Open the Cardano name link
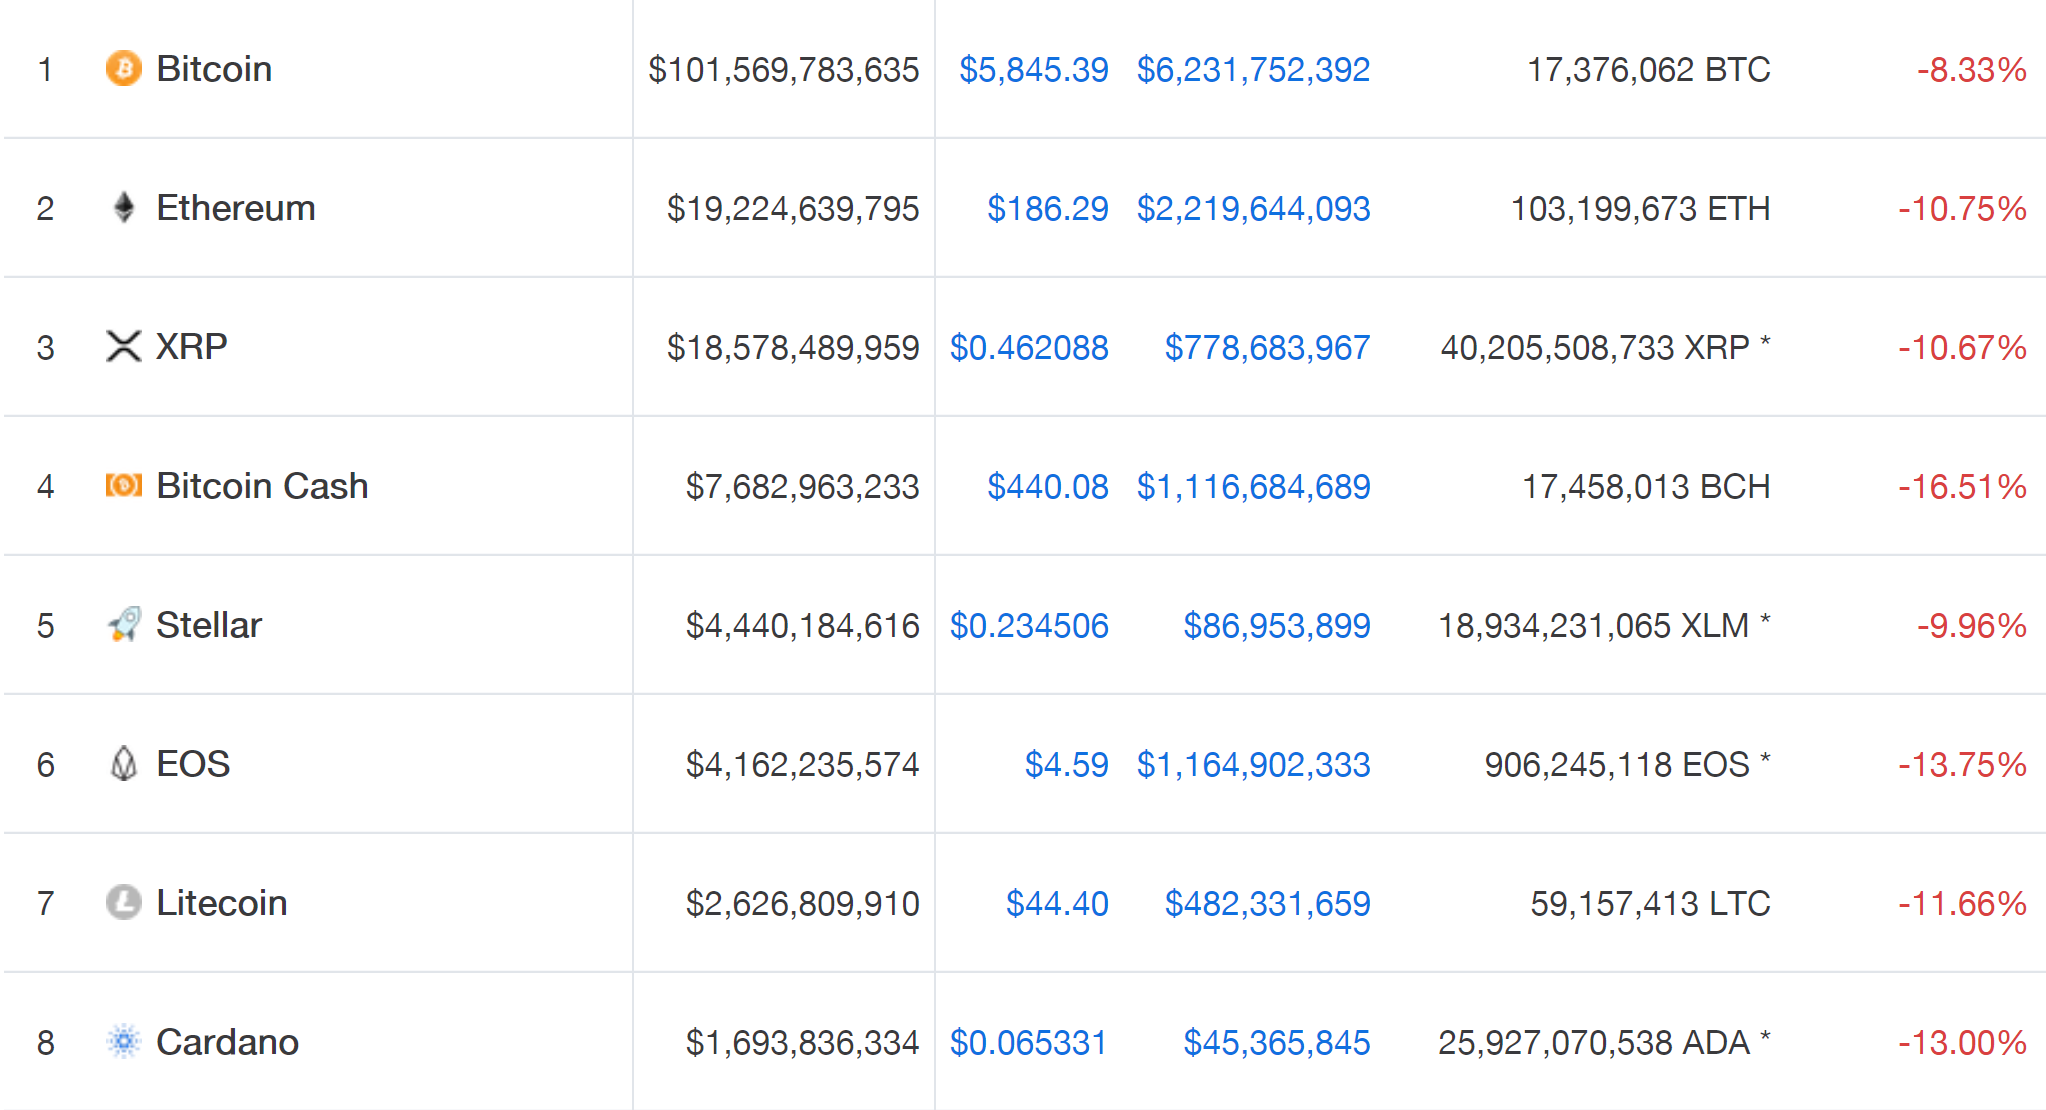Screen dimensions: 2046x1110 tap(228, 1042)
